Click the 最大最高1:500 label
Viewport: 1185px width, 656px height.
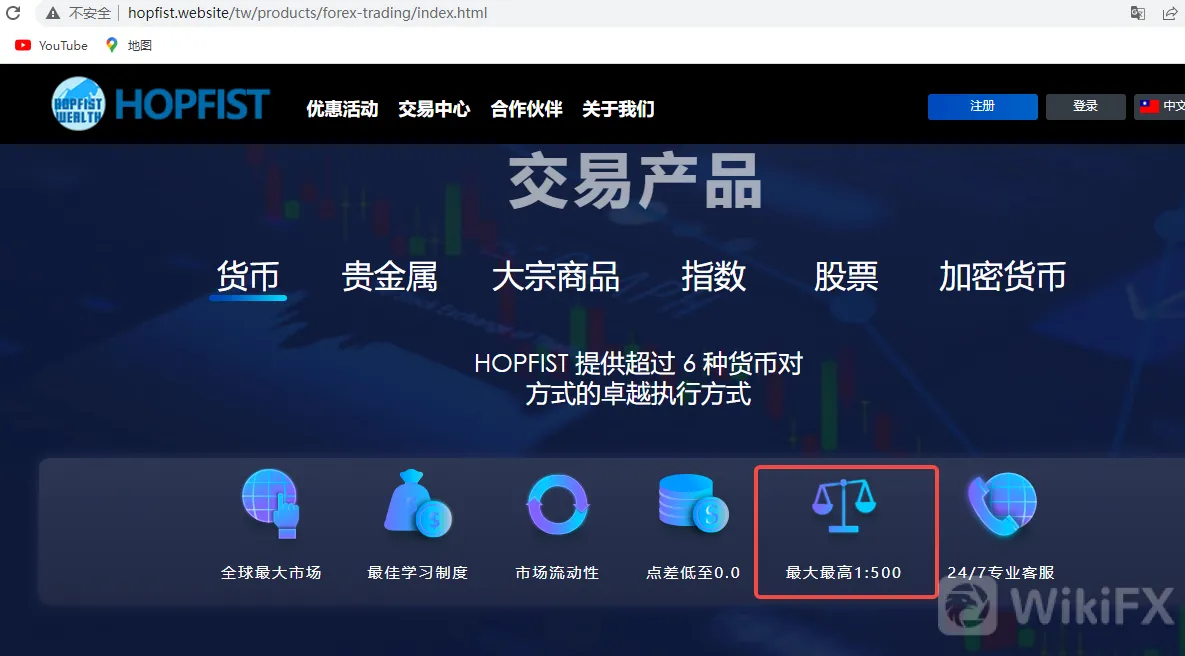point(843,573)
